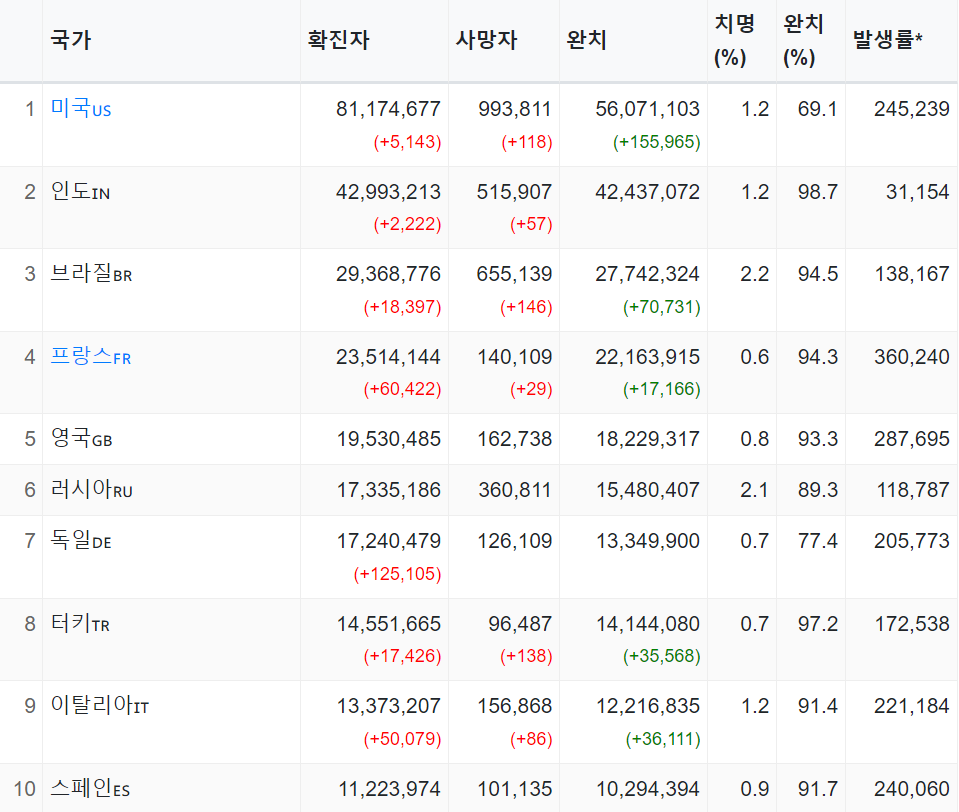Select the 이탈리아 IT country name
Screen dimensions: 959x812
(x=100, y=706)
